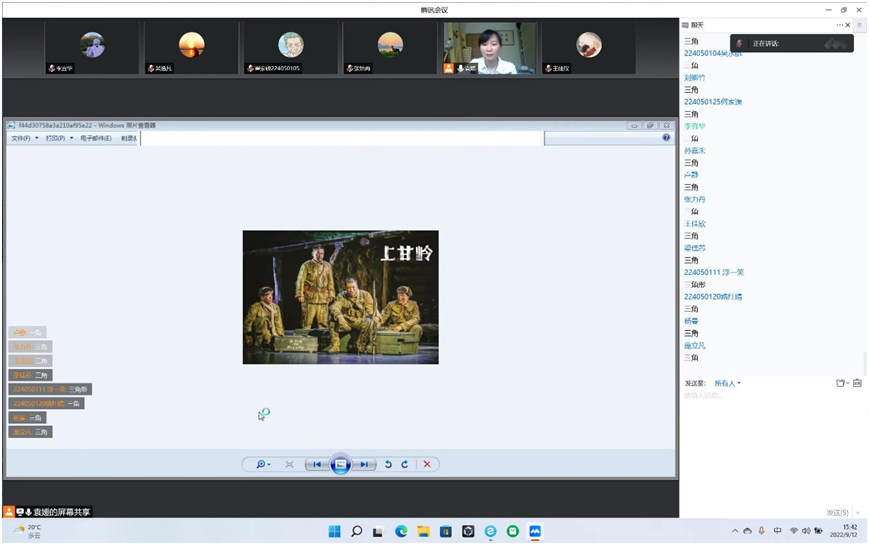Click chat message 三角形

694,284
